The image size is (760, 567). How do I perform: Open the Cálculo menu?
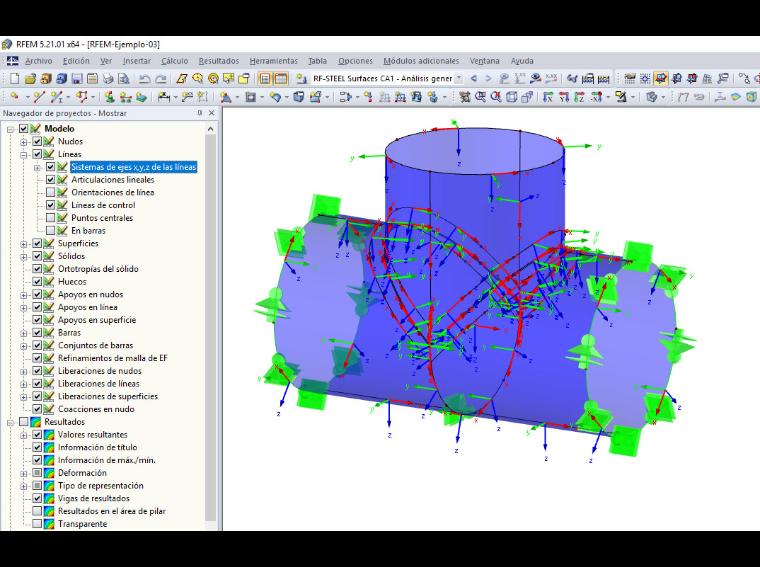[x=174, y=61]
